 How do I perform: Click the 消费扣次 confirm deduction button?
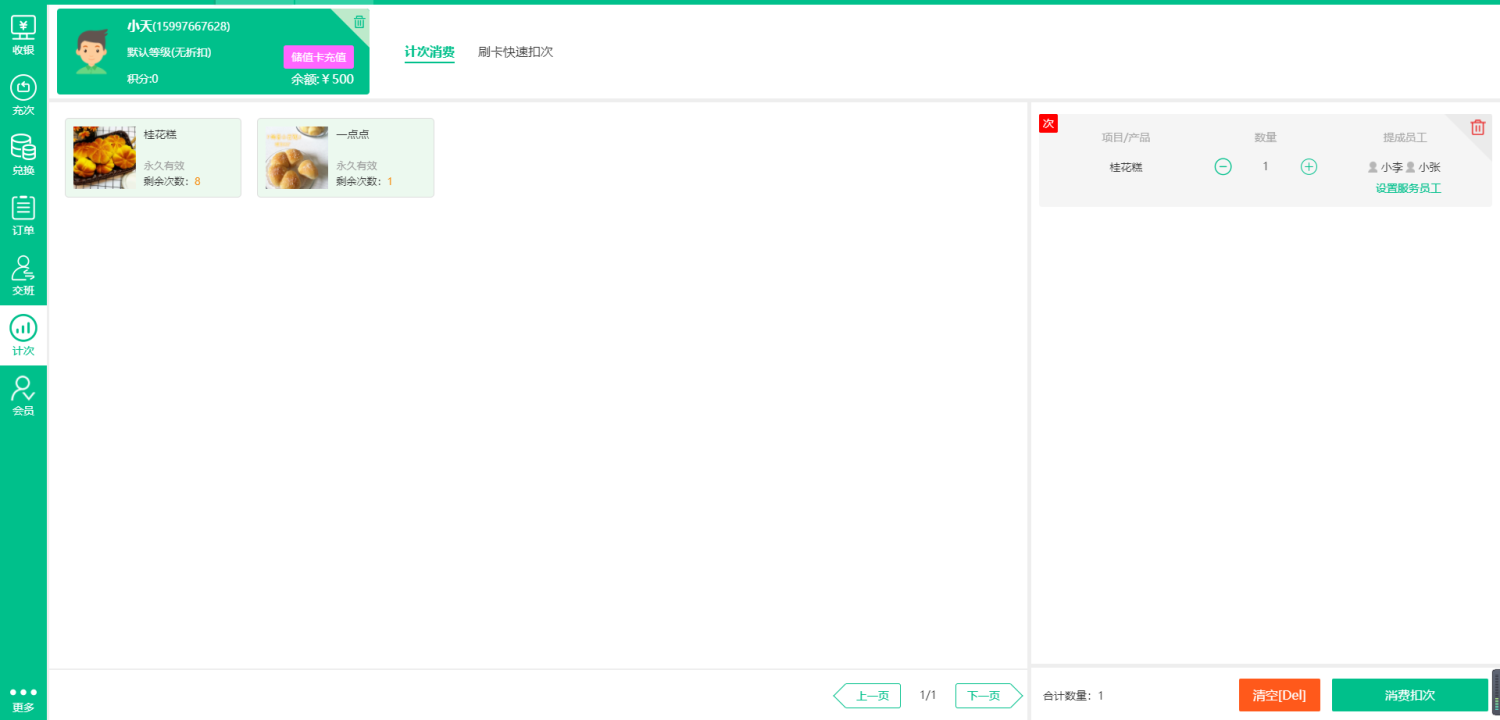coord(1409,695)
